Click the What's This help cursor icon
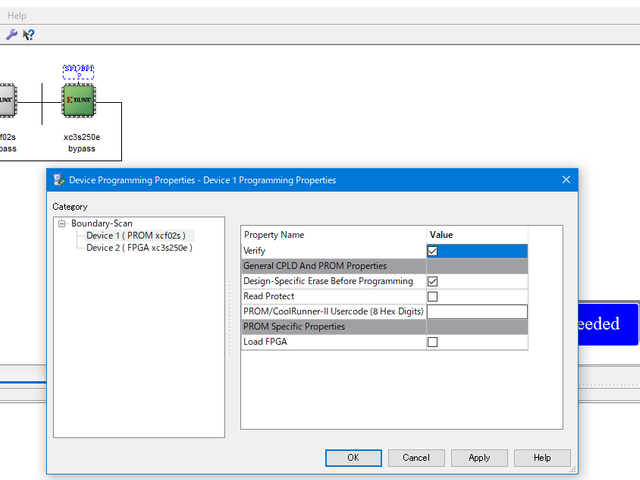Viewport: 640px width, 480px height. click(x=29, y=34)
